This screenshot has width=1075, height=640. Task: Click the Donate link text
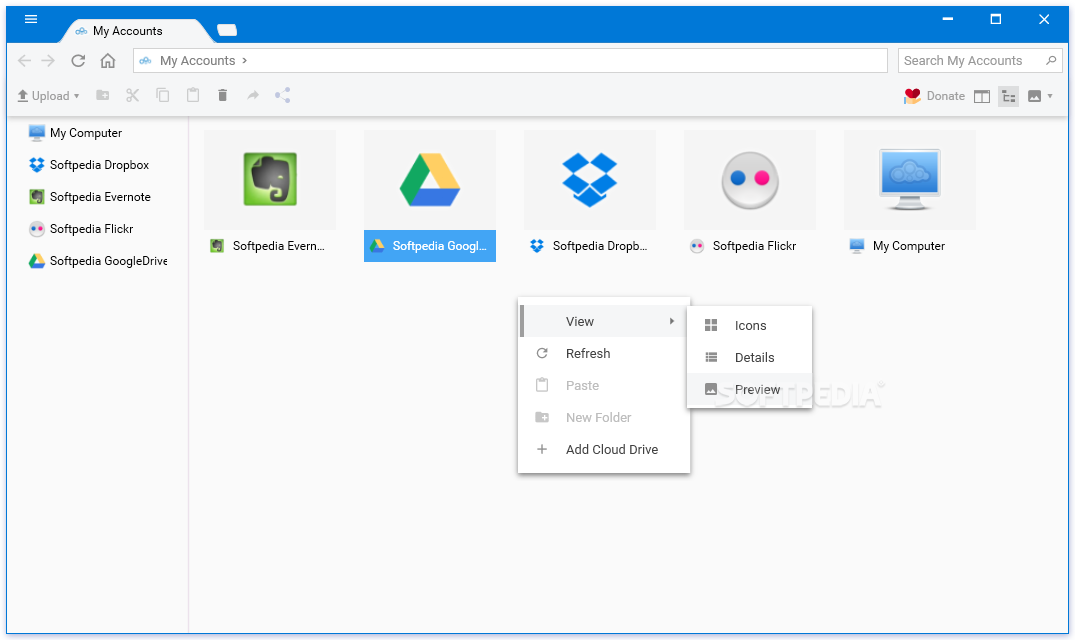(x=945, y=96)
